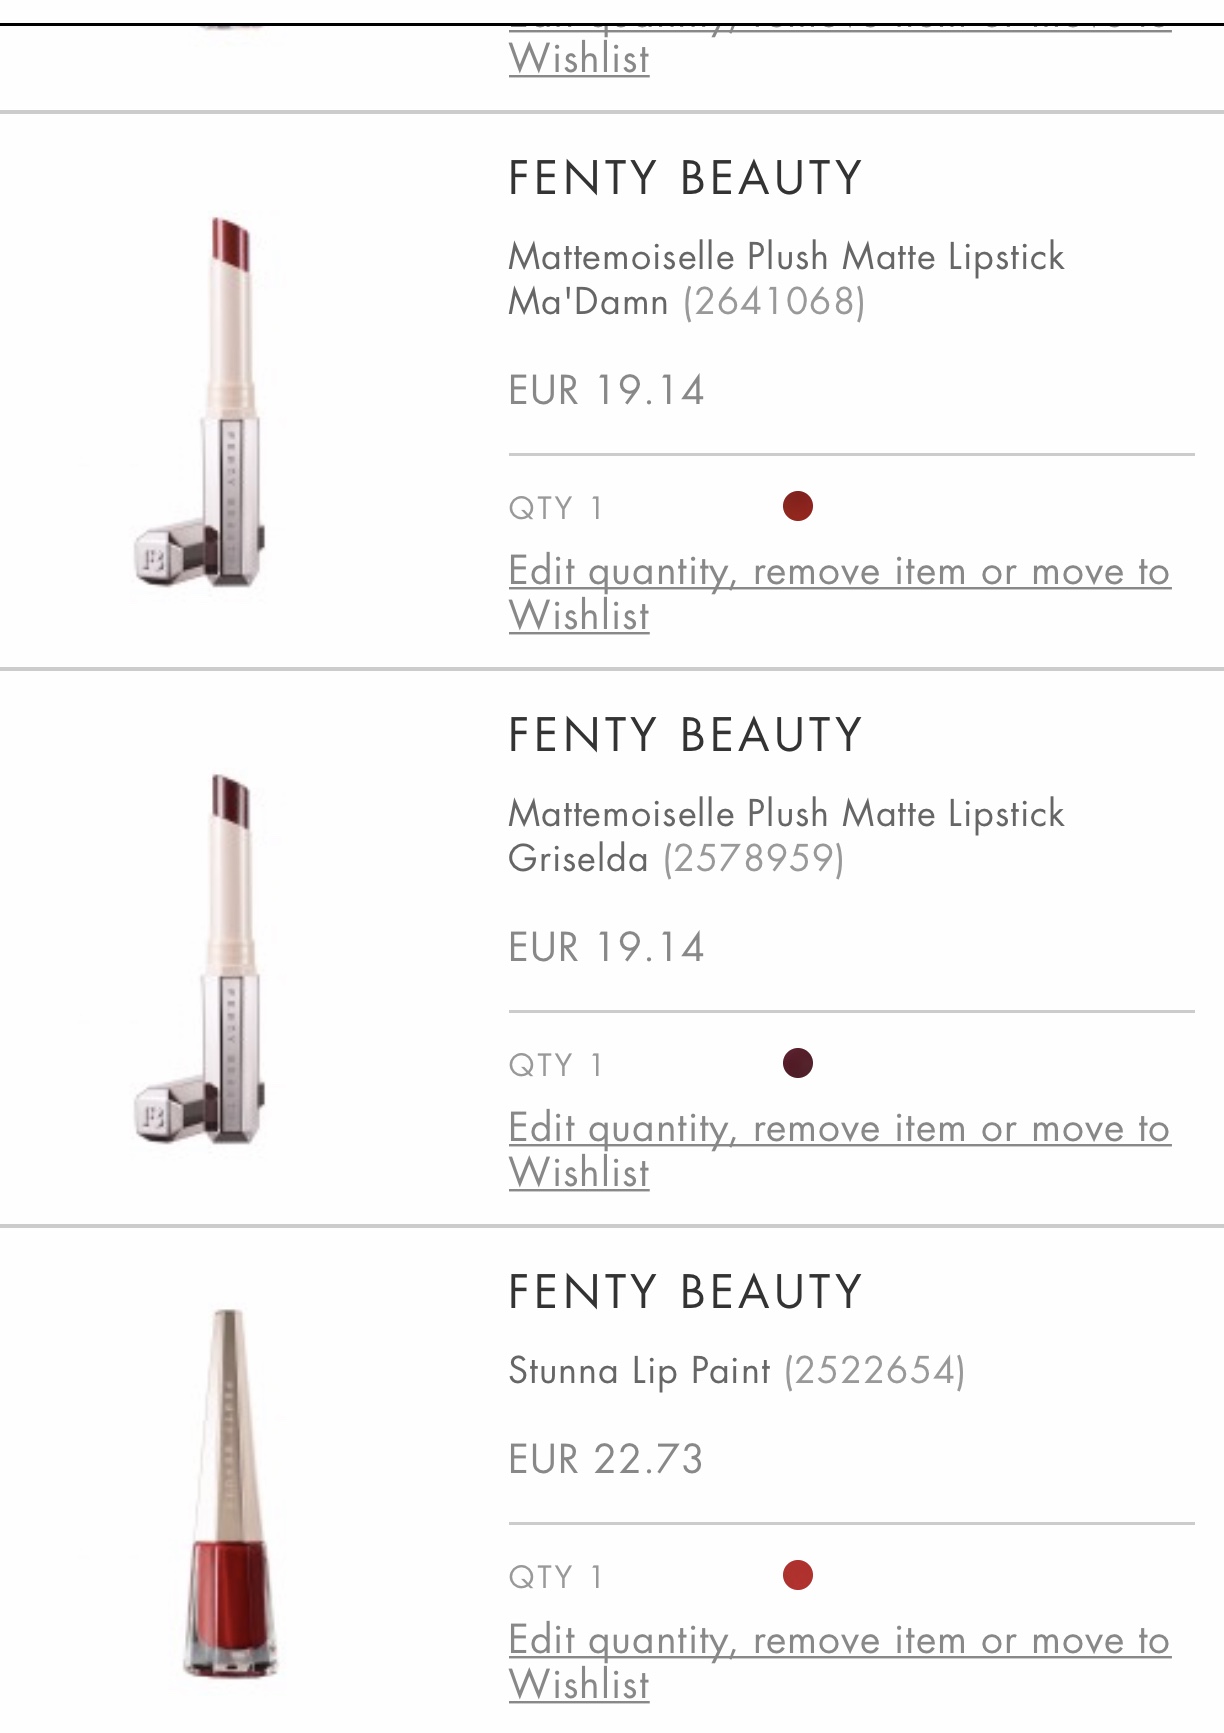Open Mattemoiselle Plush Matte Lipstick Griselda title

[785, 835]
